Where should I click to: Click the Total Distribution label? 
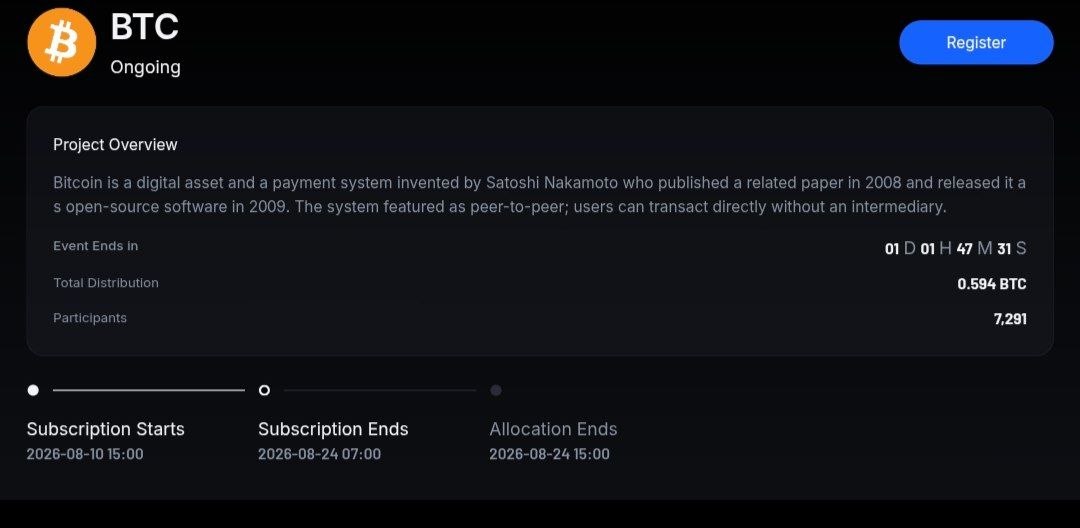[106, 283]
